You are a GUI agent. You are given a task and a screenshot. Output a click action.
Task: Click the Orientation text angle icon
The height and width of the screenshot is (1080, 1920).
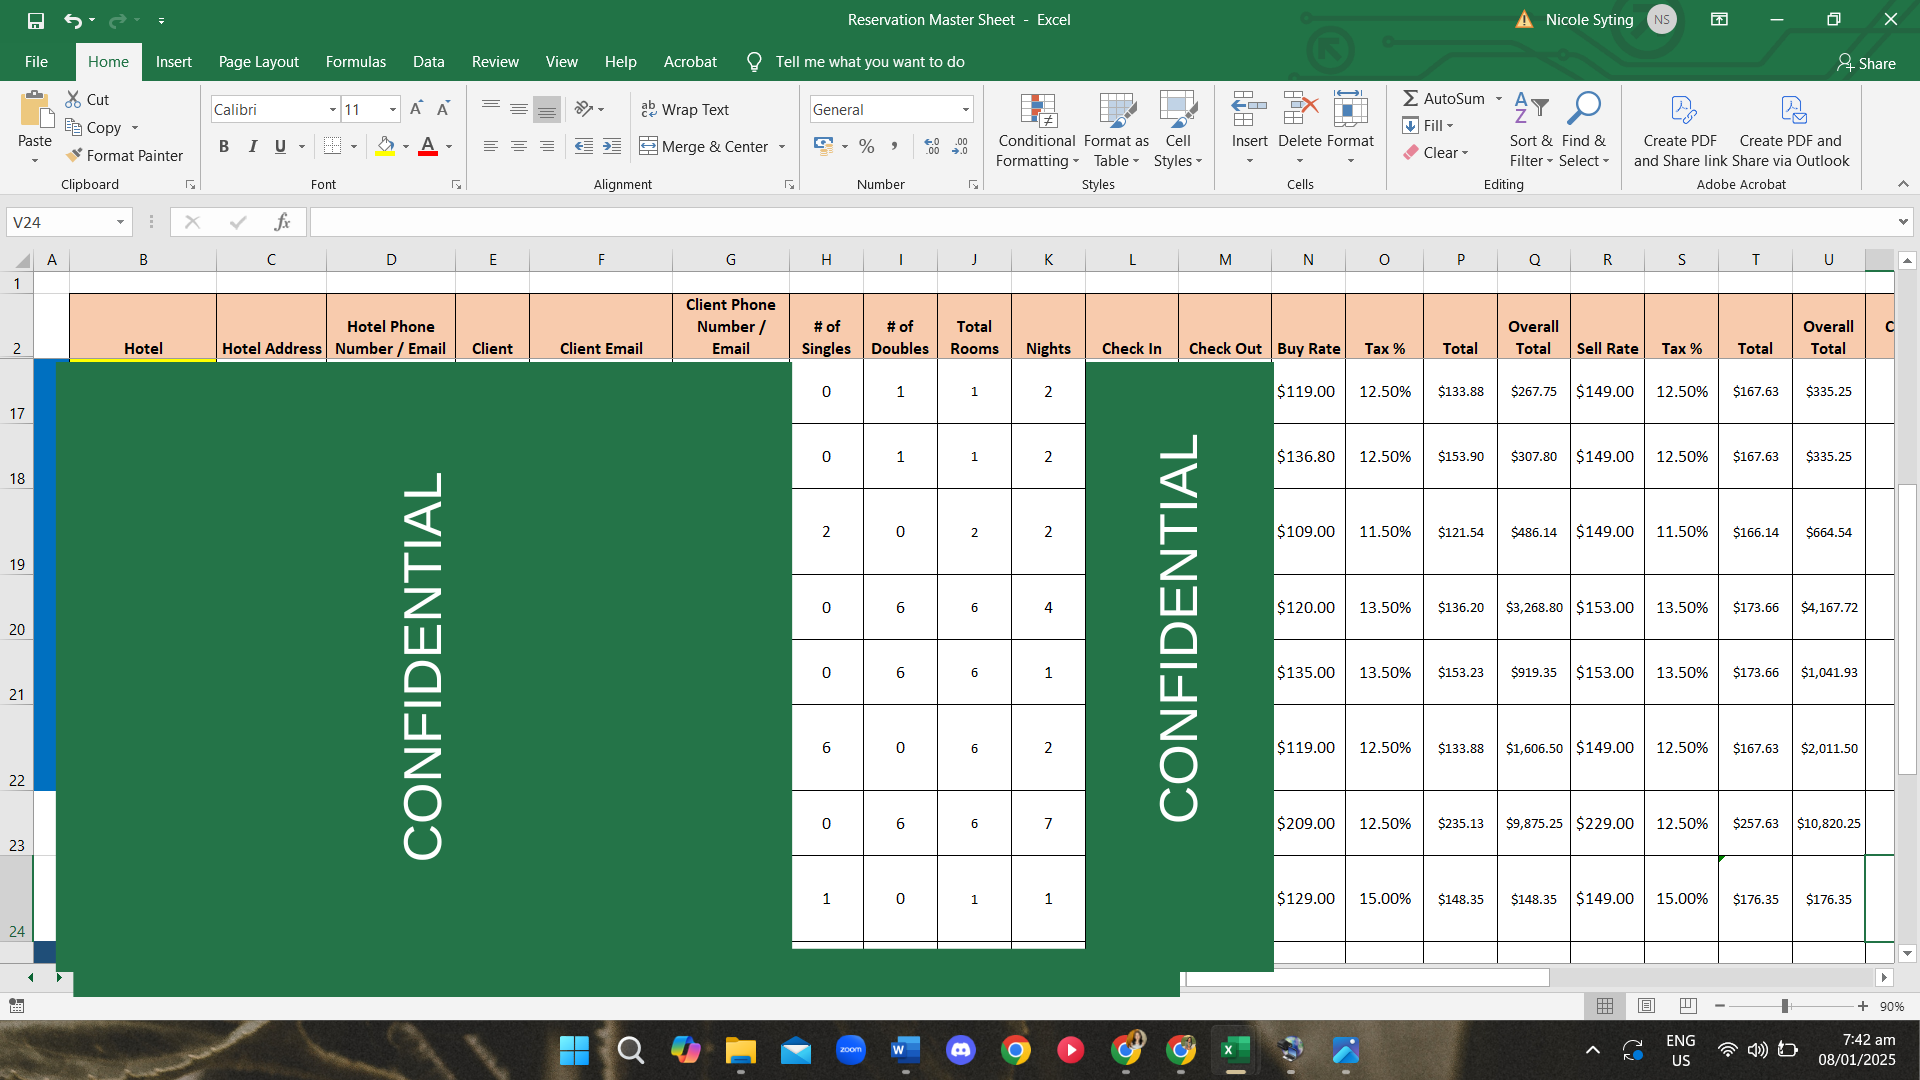tap(585, 109)
